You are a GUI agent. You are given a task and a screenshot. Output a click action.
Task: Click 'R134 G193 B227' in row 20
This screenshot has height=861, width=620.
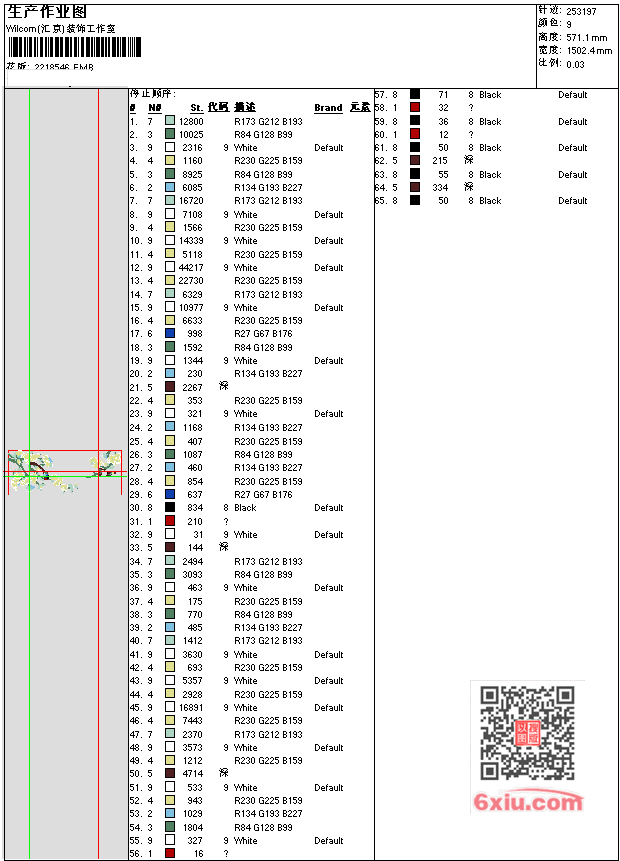point(268,373)
